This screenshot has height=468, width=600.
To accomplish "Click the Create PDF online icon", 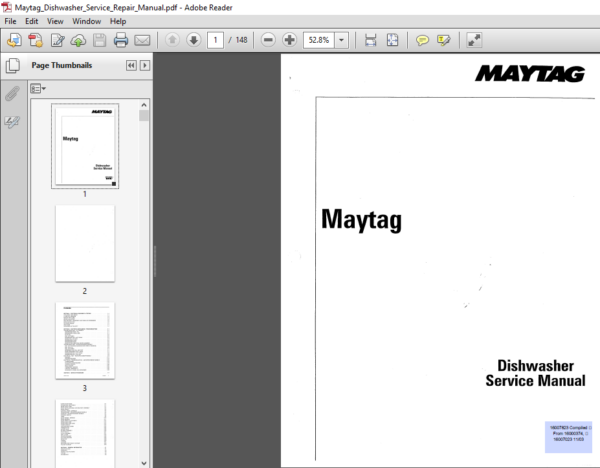I will [36, 40].
